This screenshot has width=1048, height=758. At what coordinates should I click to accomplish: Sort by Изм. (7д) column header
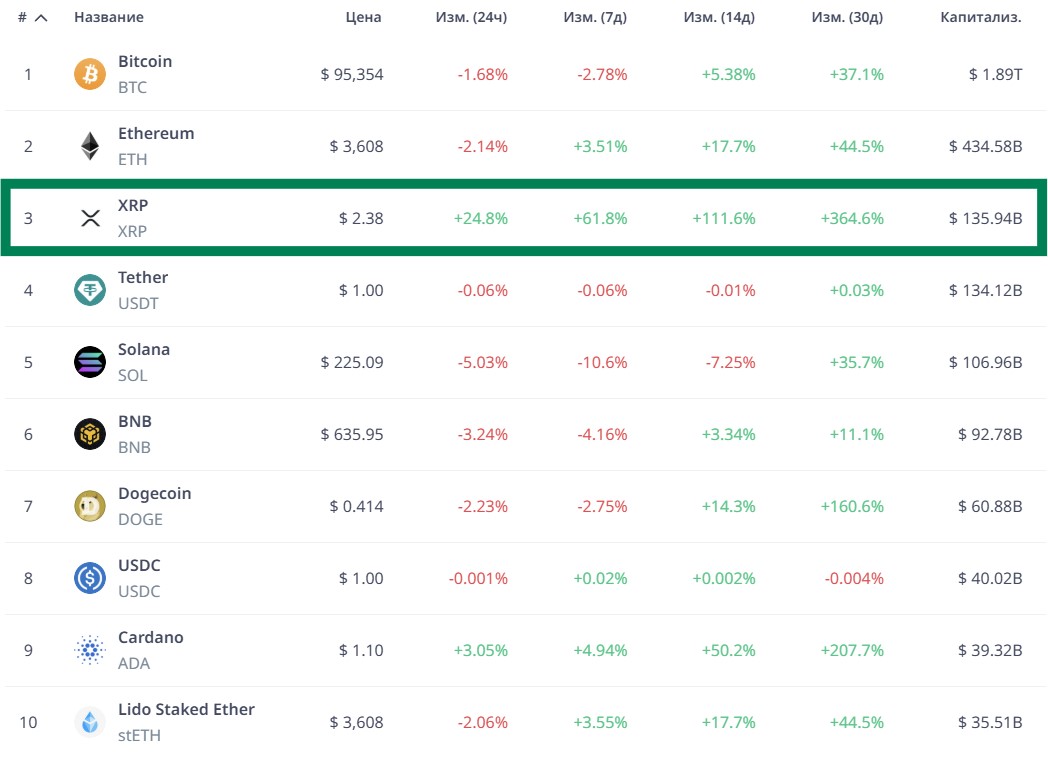[x=594, y=18]
